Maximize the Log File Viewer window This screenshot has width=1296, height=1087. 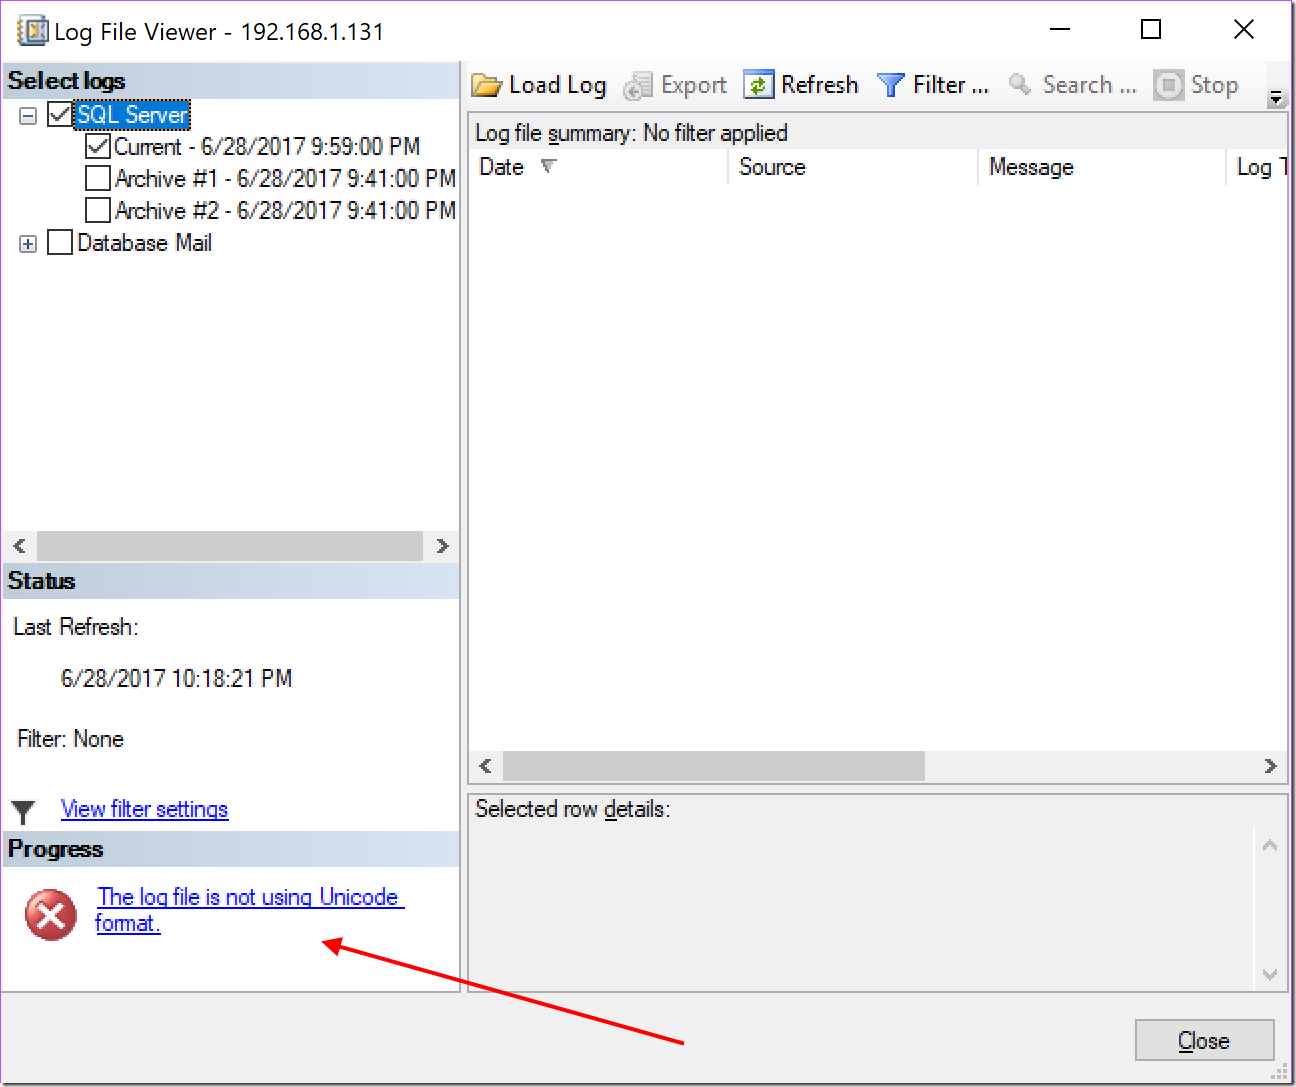pos(1151,30)
